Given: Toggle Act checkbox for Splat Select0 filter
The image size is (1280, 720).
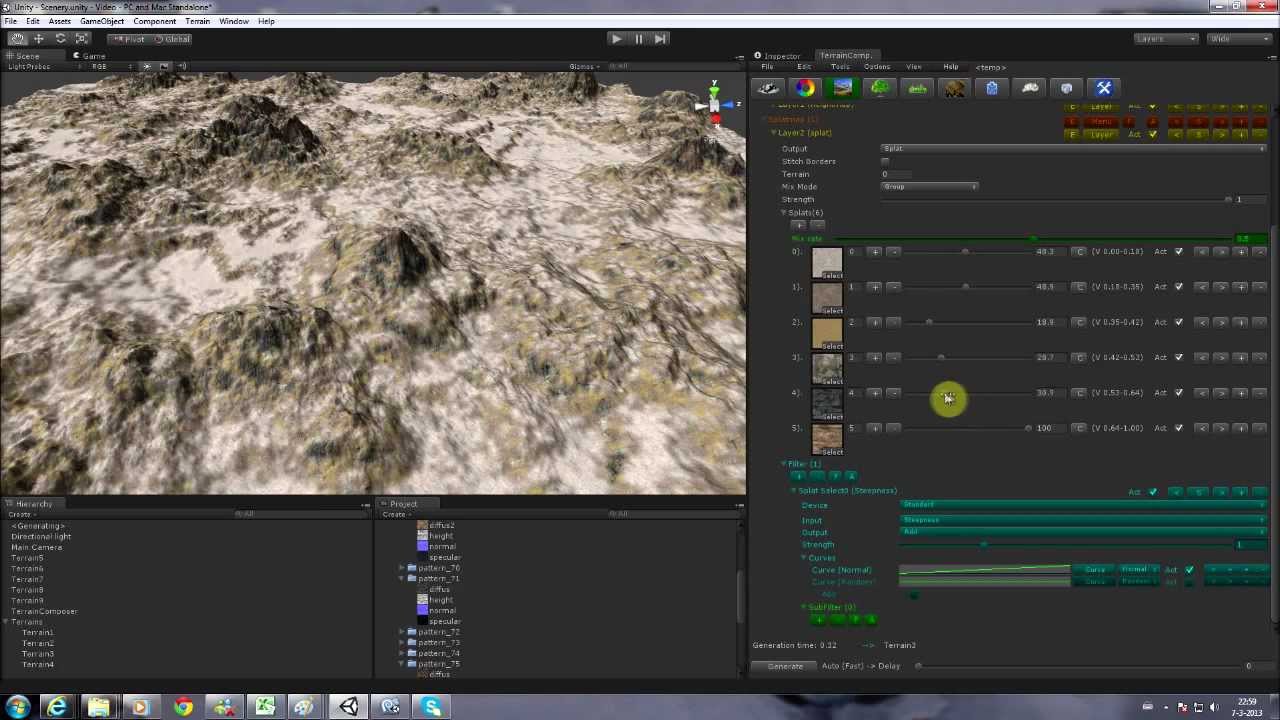Looking at the screenshot, I should 1153,492.
